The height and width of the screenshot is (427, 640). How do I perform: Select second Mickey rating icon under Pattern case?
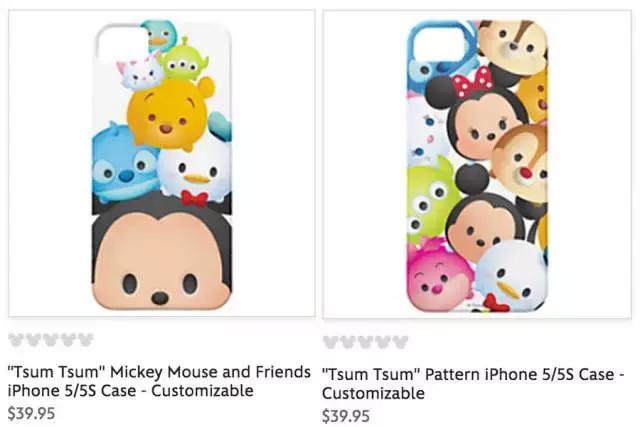point(348,342)
